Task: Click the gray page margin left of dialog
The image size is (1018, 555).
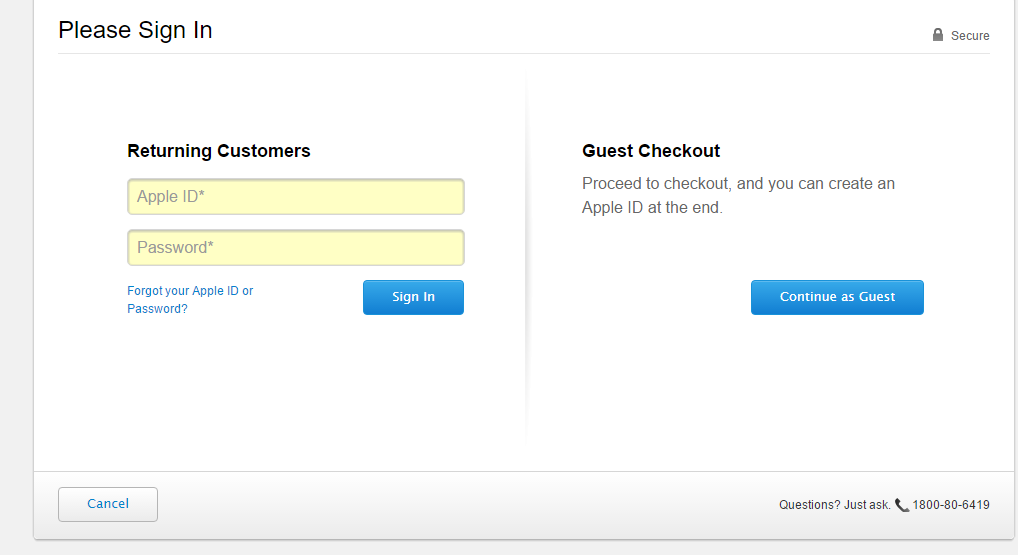Action: (x=16, y=277)
